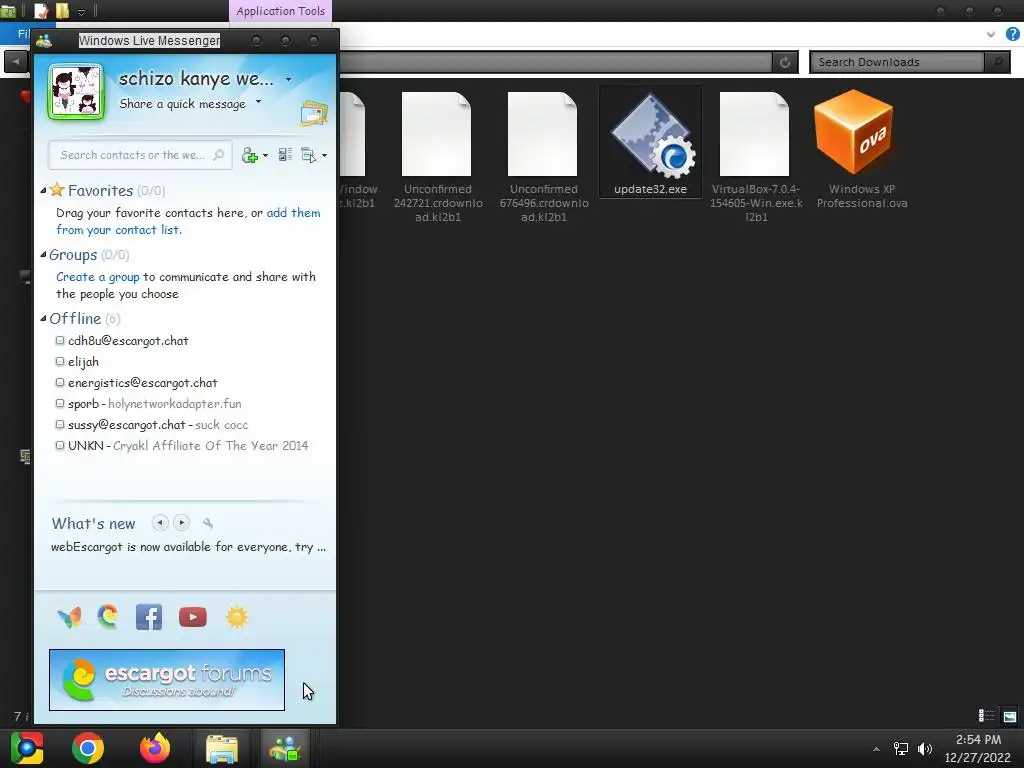Collapse the Groups section
This screenshot has height=768, width=1024.
(43, 255)
